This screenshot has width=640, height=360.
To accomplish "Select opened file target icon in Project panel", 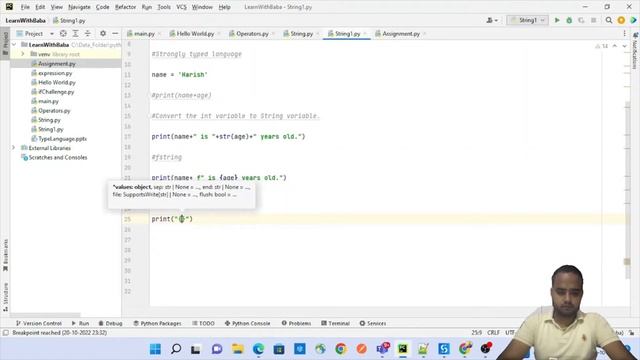I will (x=63, y=33).
